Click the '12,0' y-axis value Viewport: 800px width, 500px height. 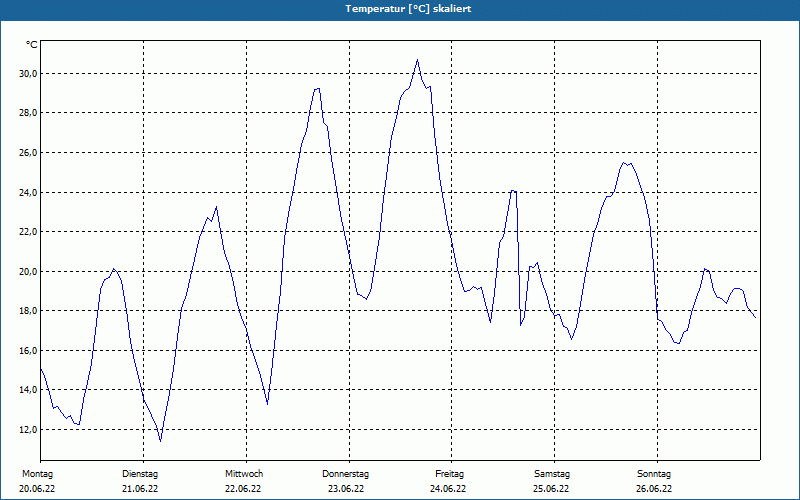pos(28,430)
